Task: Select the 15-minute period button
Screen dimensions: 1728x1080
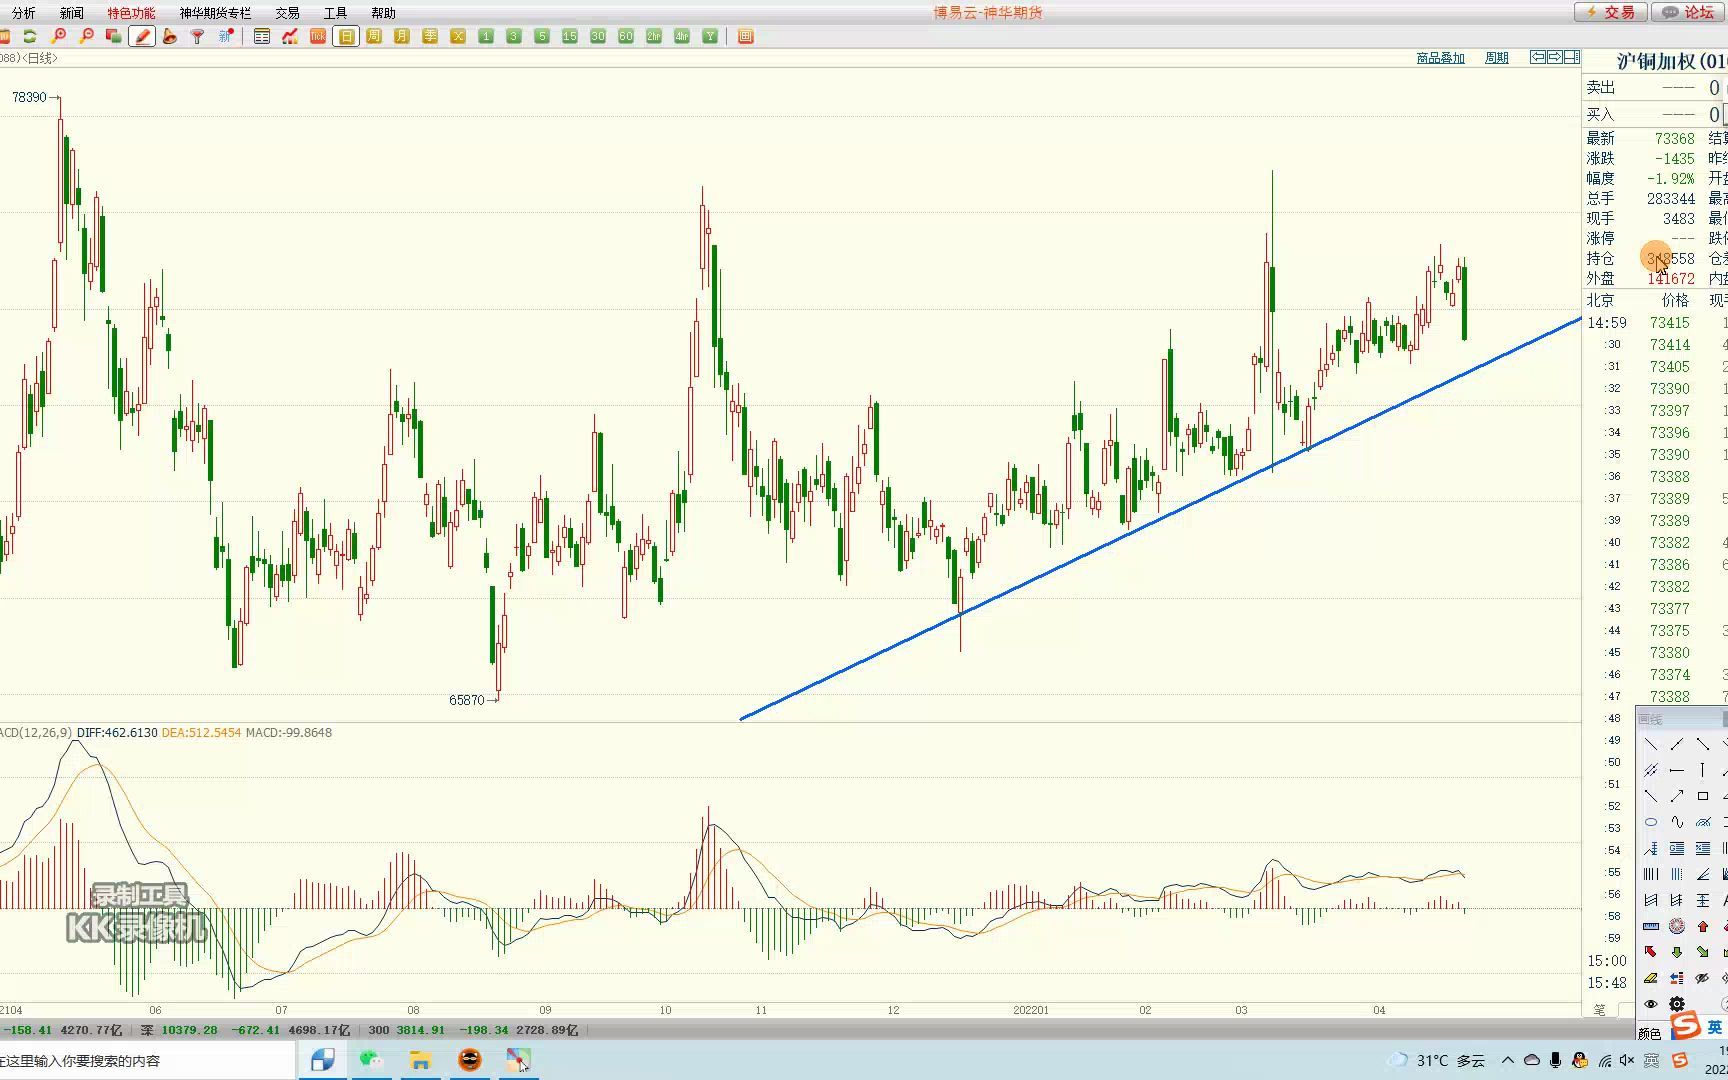Action: tap(570, 36)
